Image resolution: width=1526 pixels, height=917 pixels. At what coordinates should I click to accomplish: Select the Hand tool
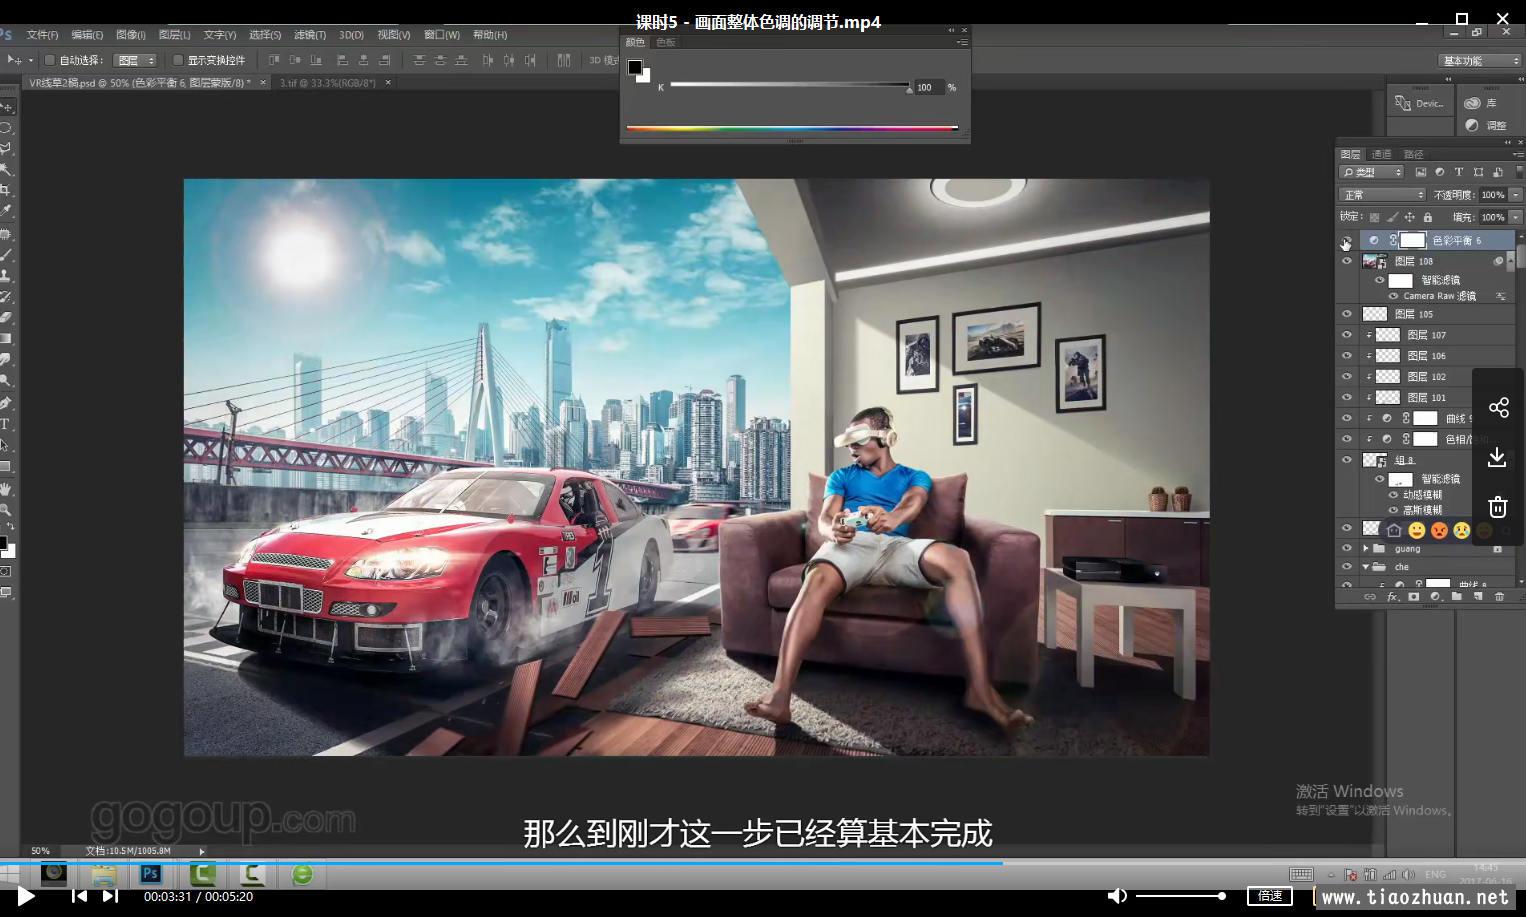6,488
